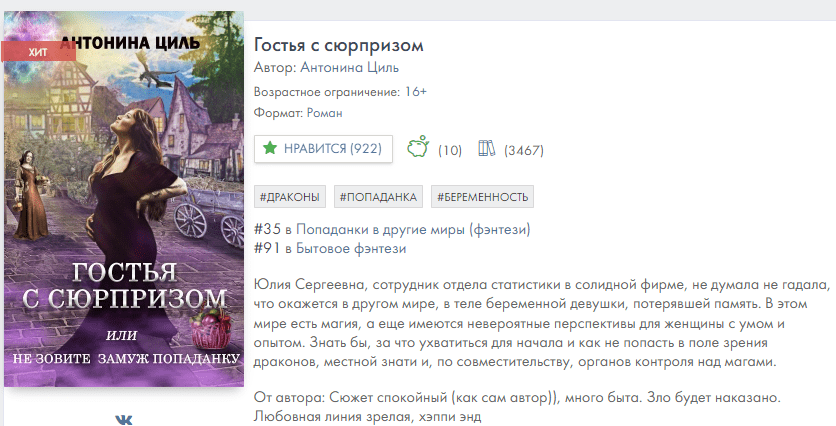The height and width of the screenshot is (426, 836).
Task: Share via the VK icon below the cover
Action: point(124,419)
